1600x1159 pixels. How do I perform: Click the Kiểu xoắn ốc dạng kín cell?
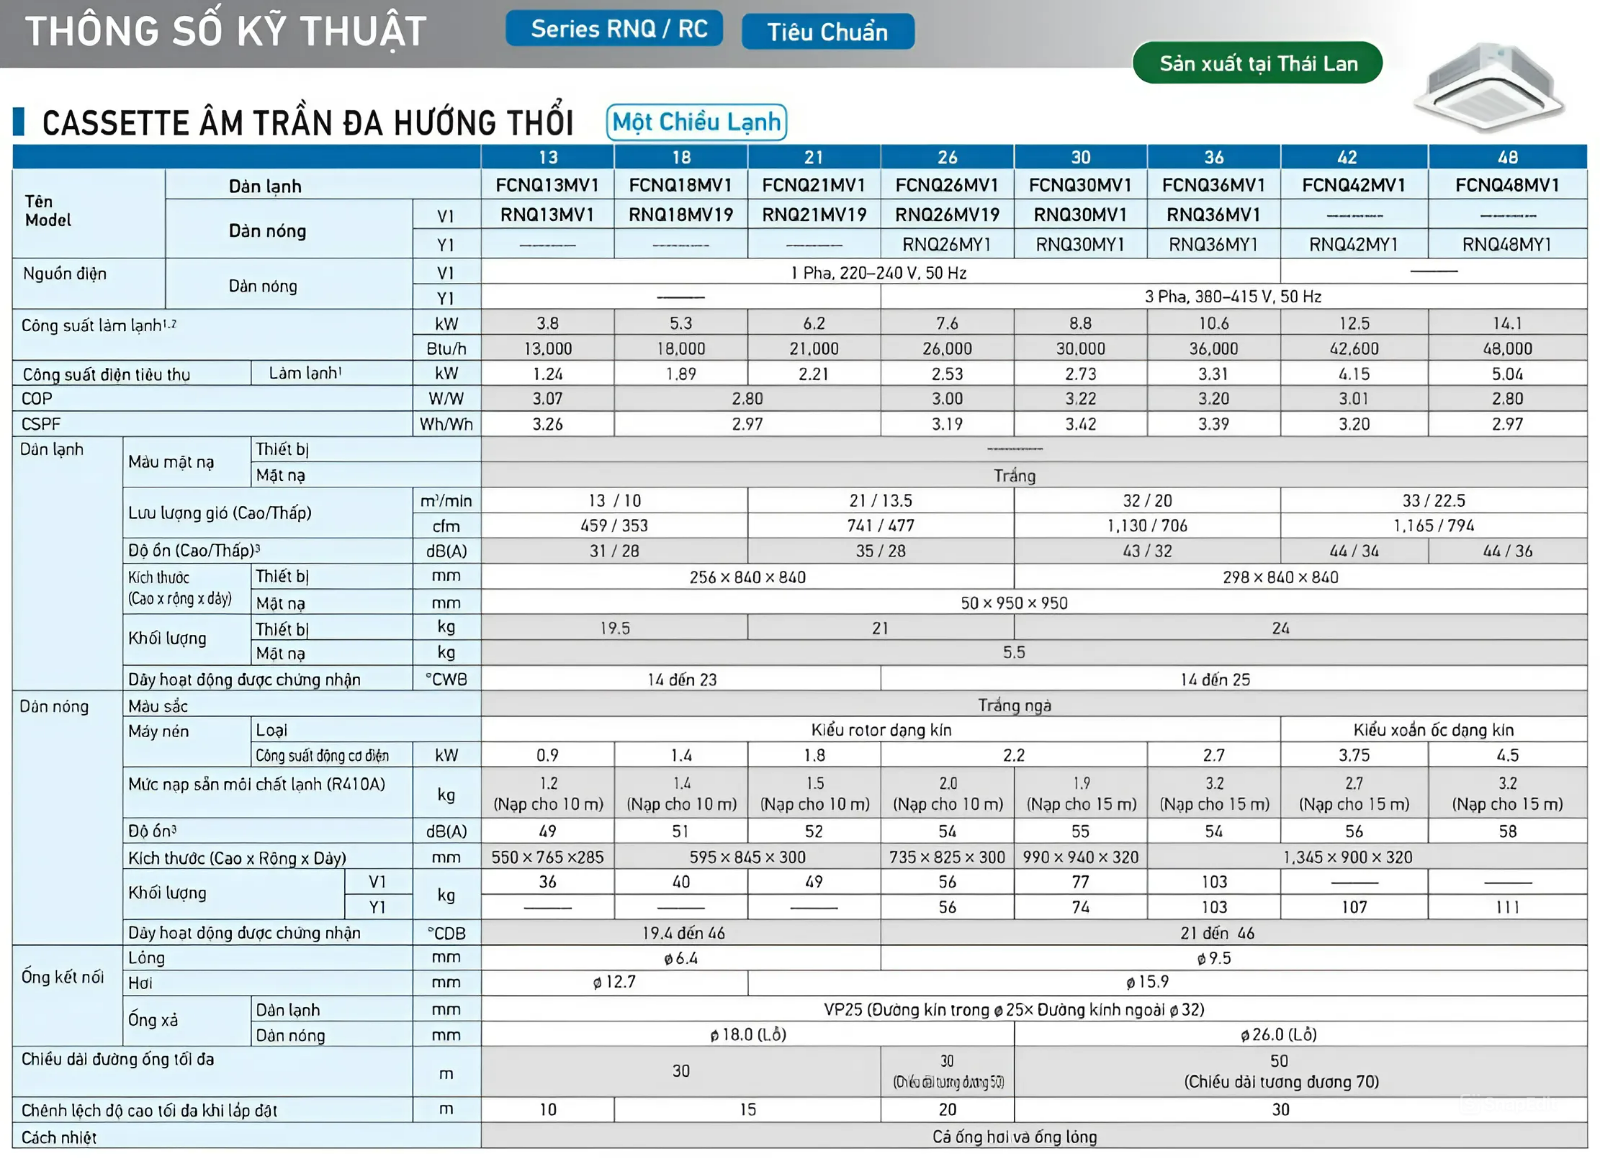pos(1434,730)
